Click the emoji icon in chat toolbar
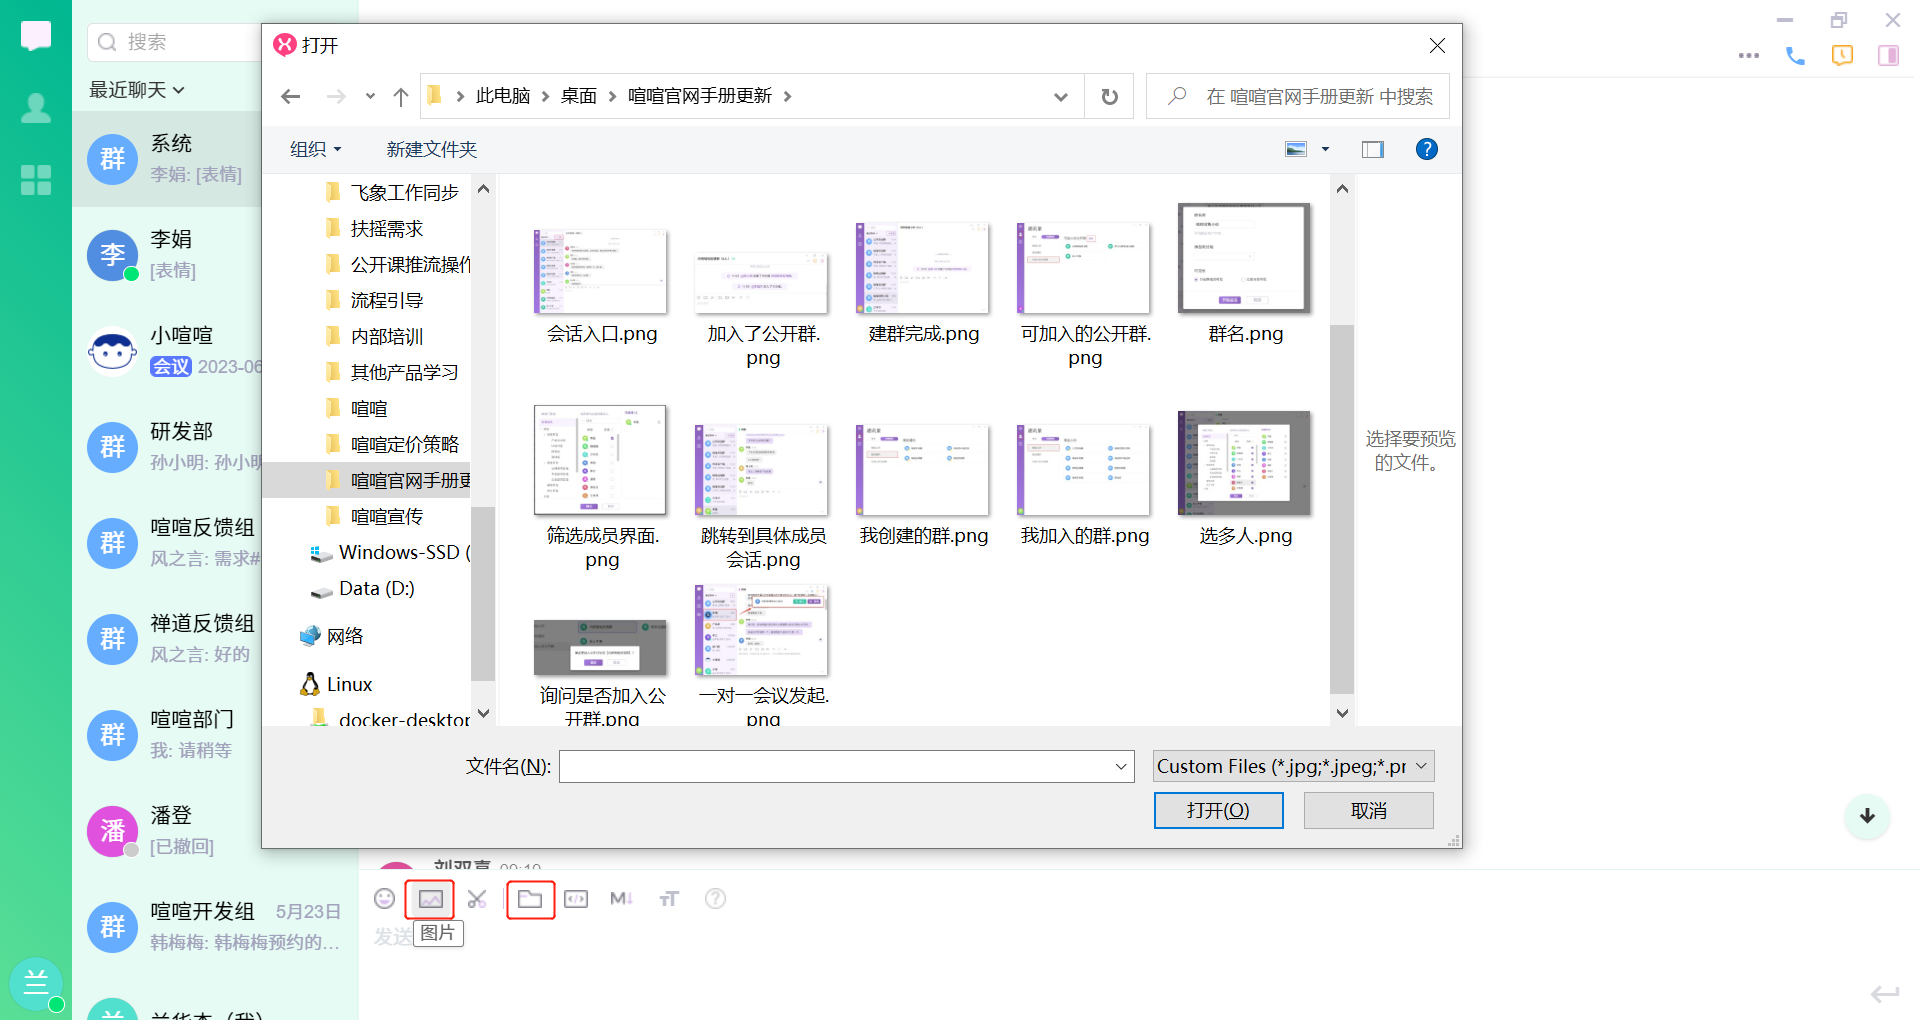 pos(384,899)
